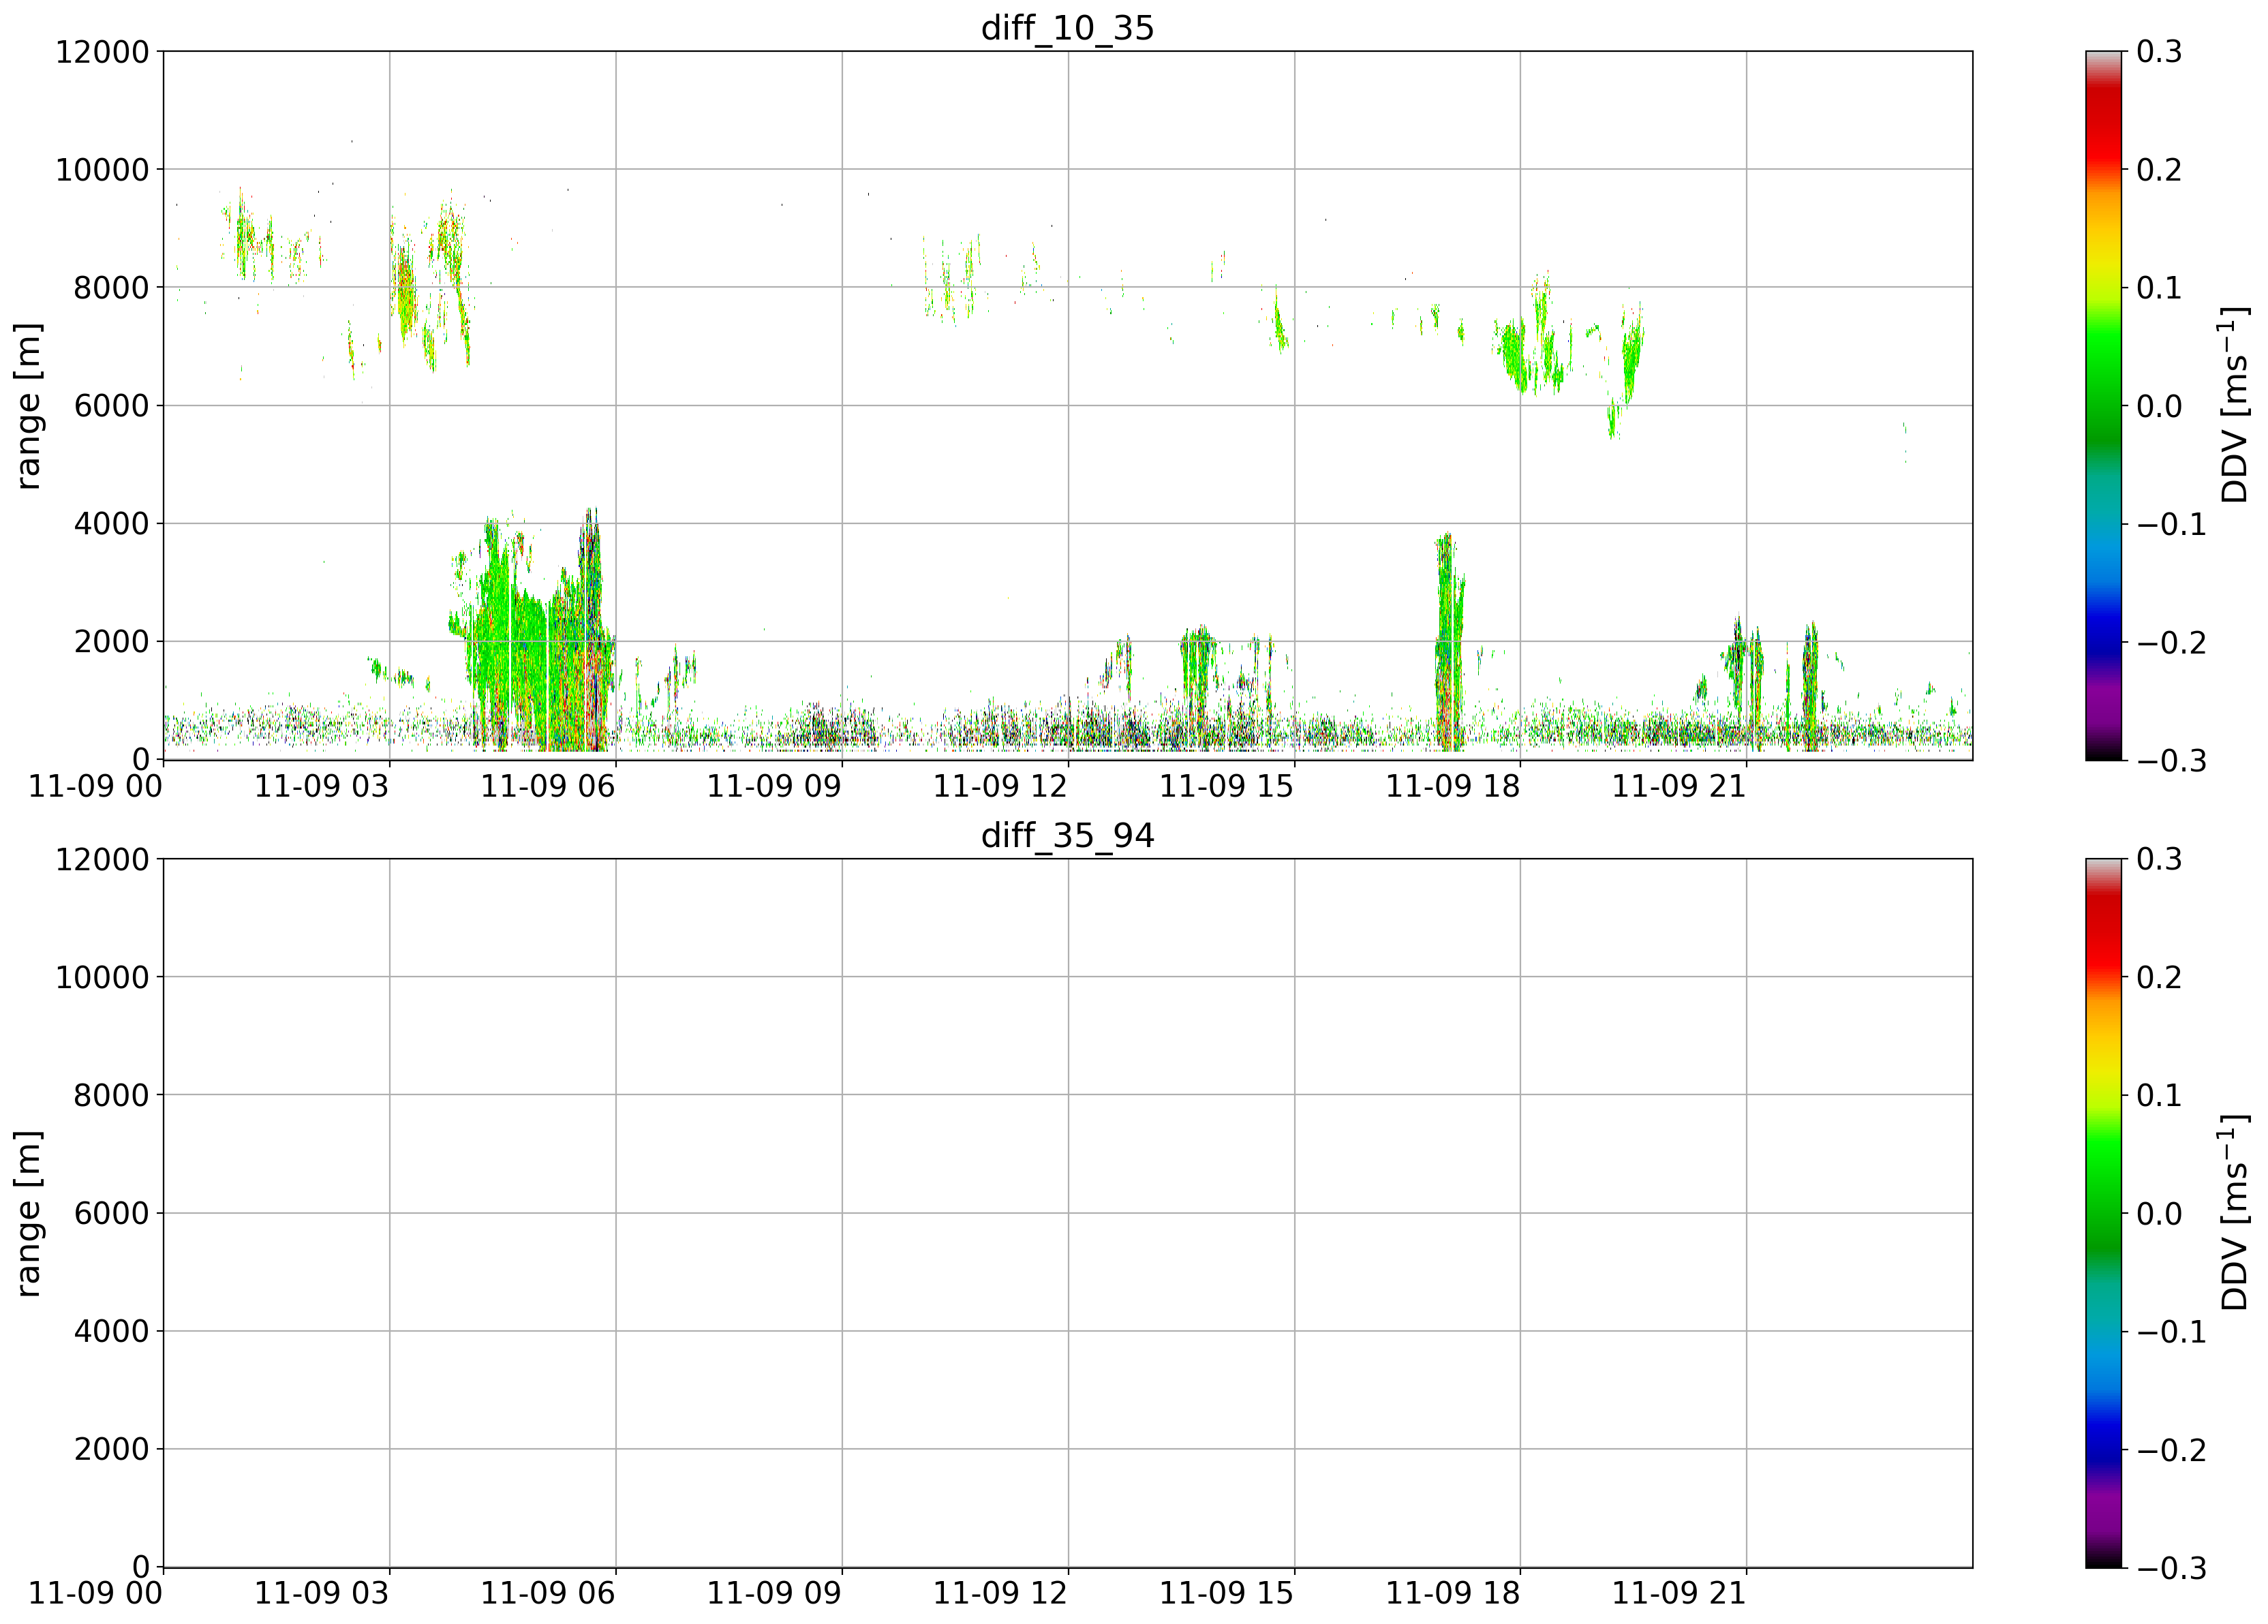Click the 12000 tick on diff_35_94 axis
The width and height of the screenshot is (2268, 1624).
click(x=102, y=859)
